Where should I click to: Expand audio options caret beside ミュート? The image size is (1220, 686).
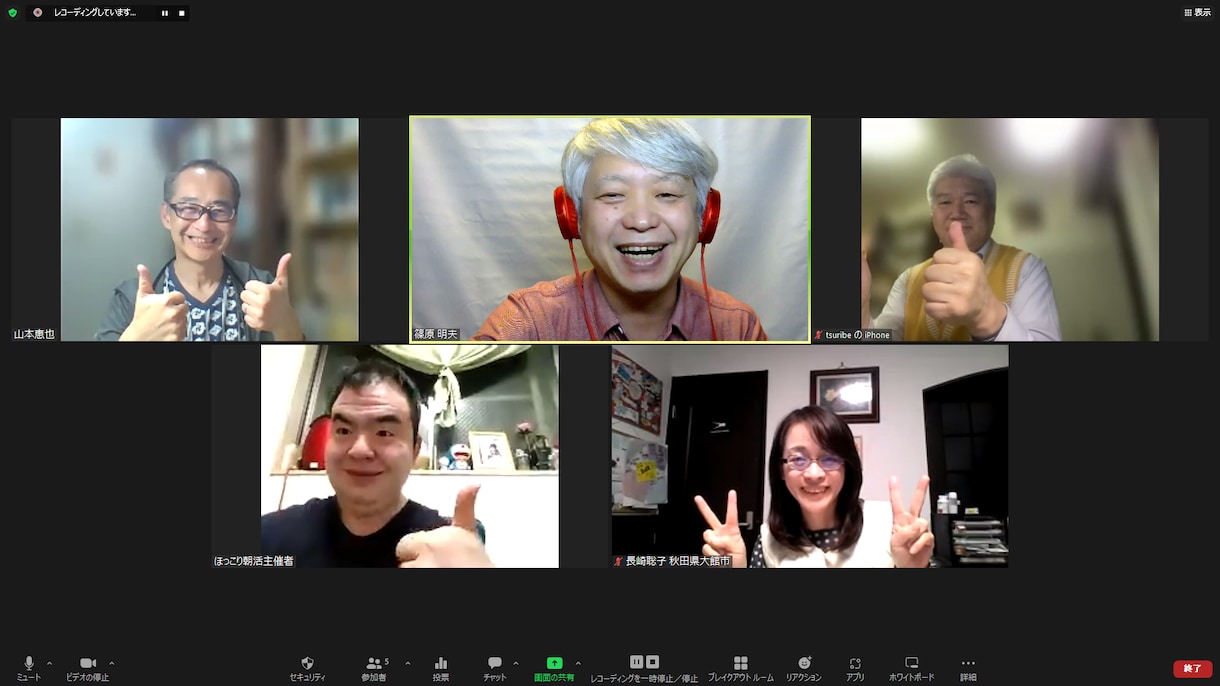pos(49,663)
